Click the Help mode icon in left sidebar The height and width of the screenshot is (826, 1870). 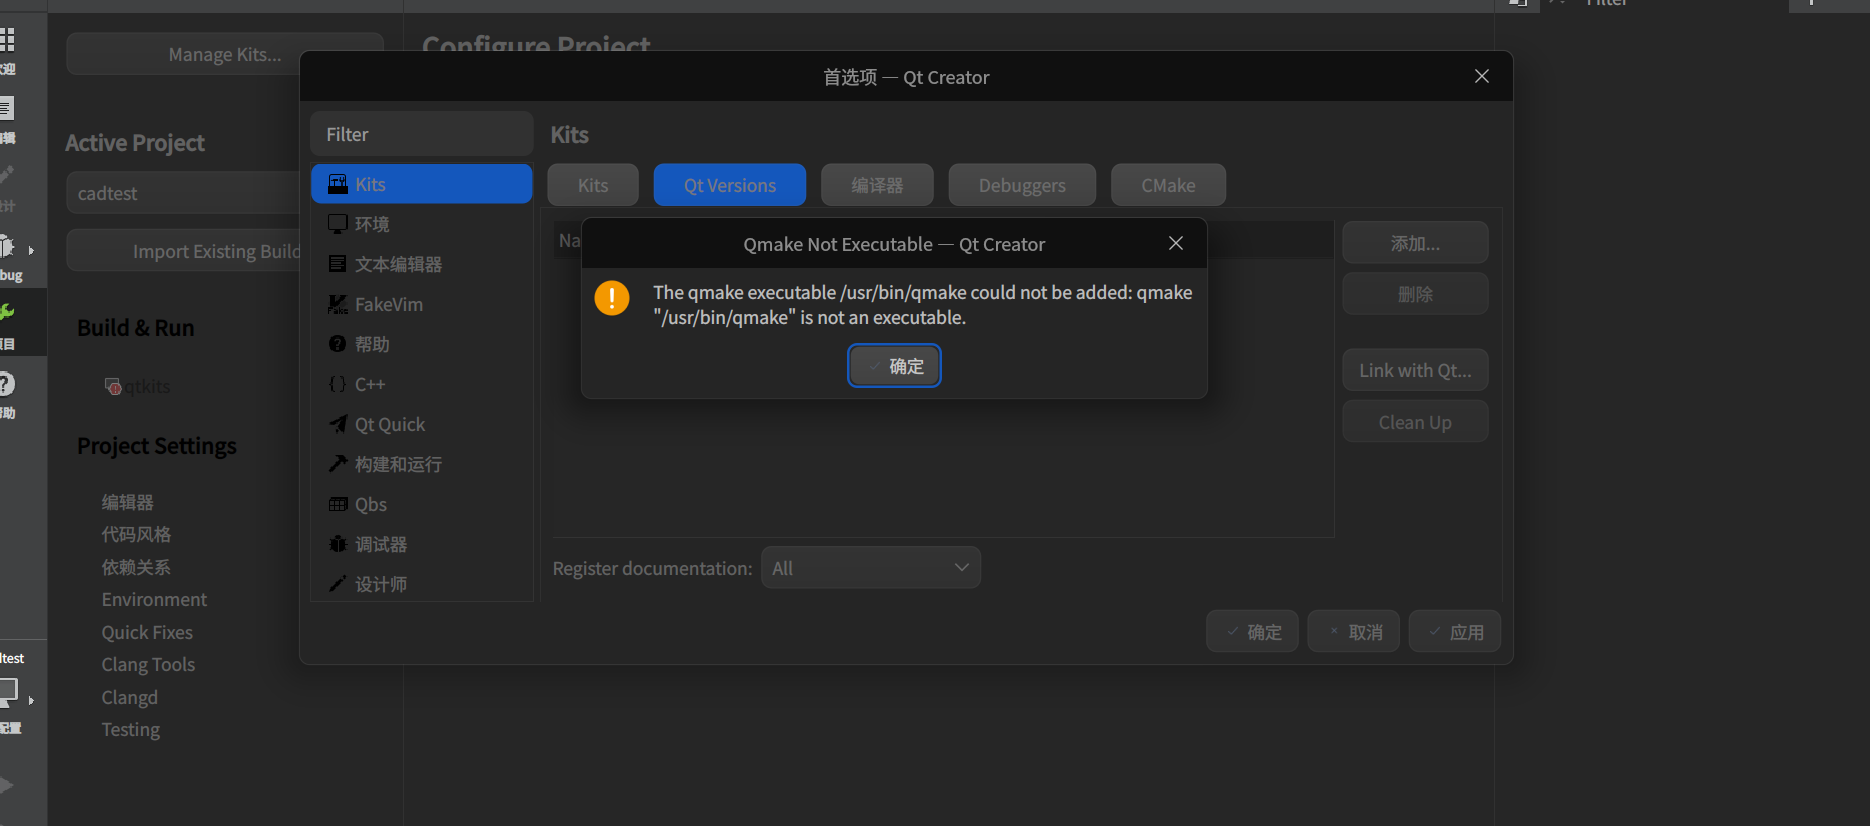coord(6,384)
